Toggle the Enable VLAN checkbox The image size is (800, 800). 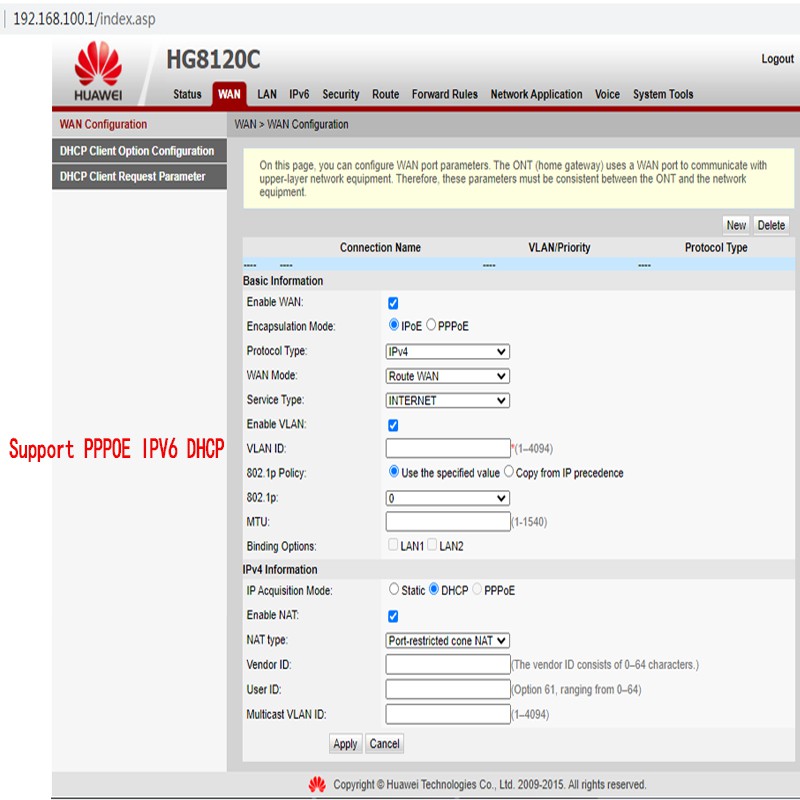pyautogui.click(x=393, y=425)
